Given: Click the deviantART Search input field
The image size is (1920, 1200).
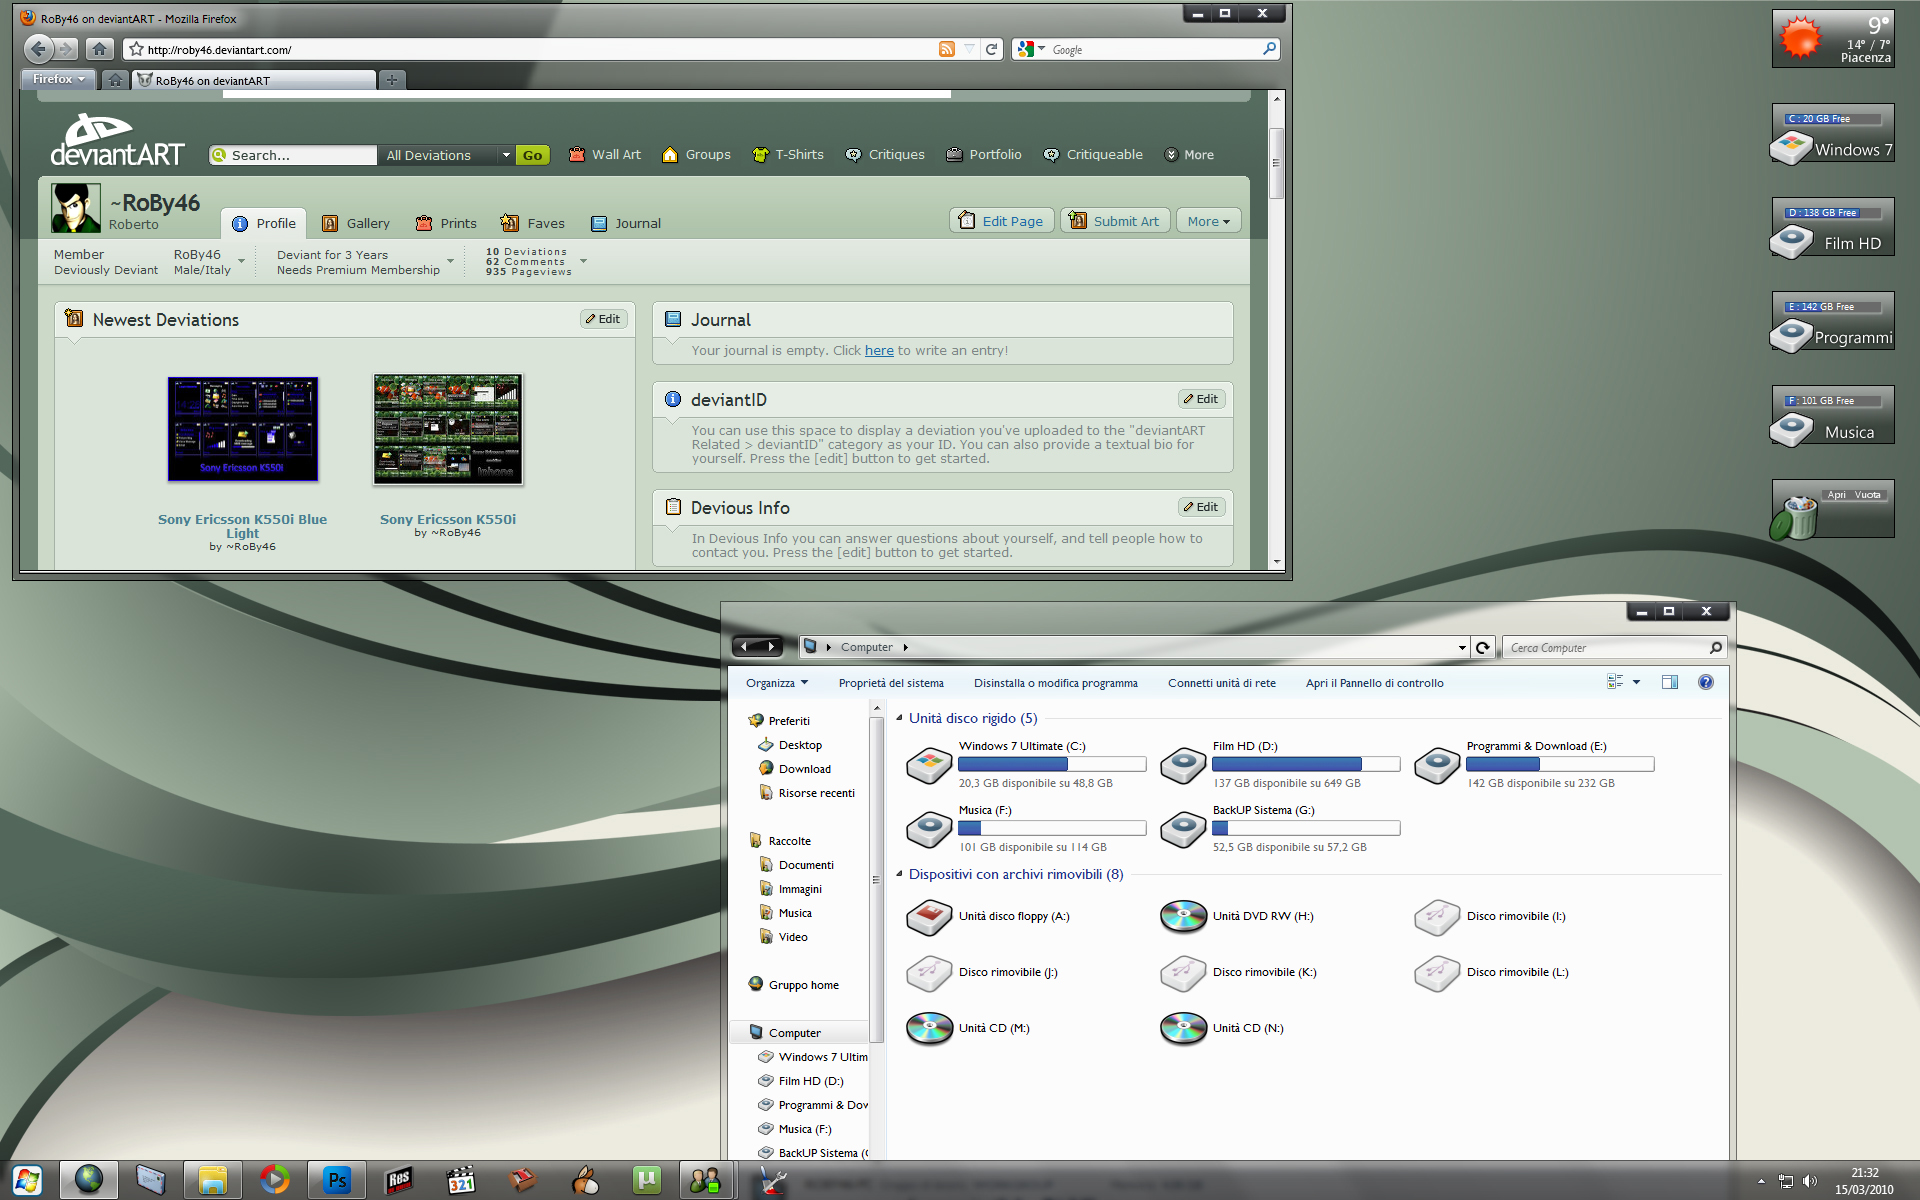Looking at the screenshot, I should 293,155.
